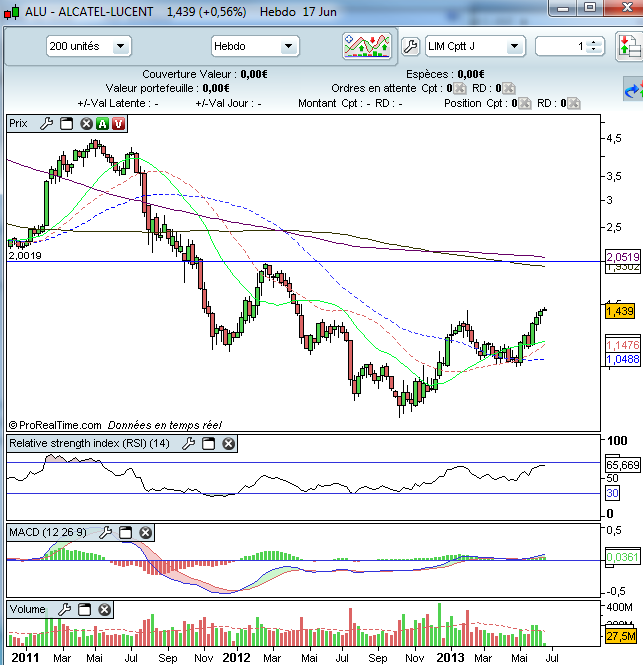Screen dimensions: 643x665
Task: Click RSI value label 65,669
Action: 622,465
